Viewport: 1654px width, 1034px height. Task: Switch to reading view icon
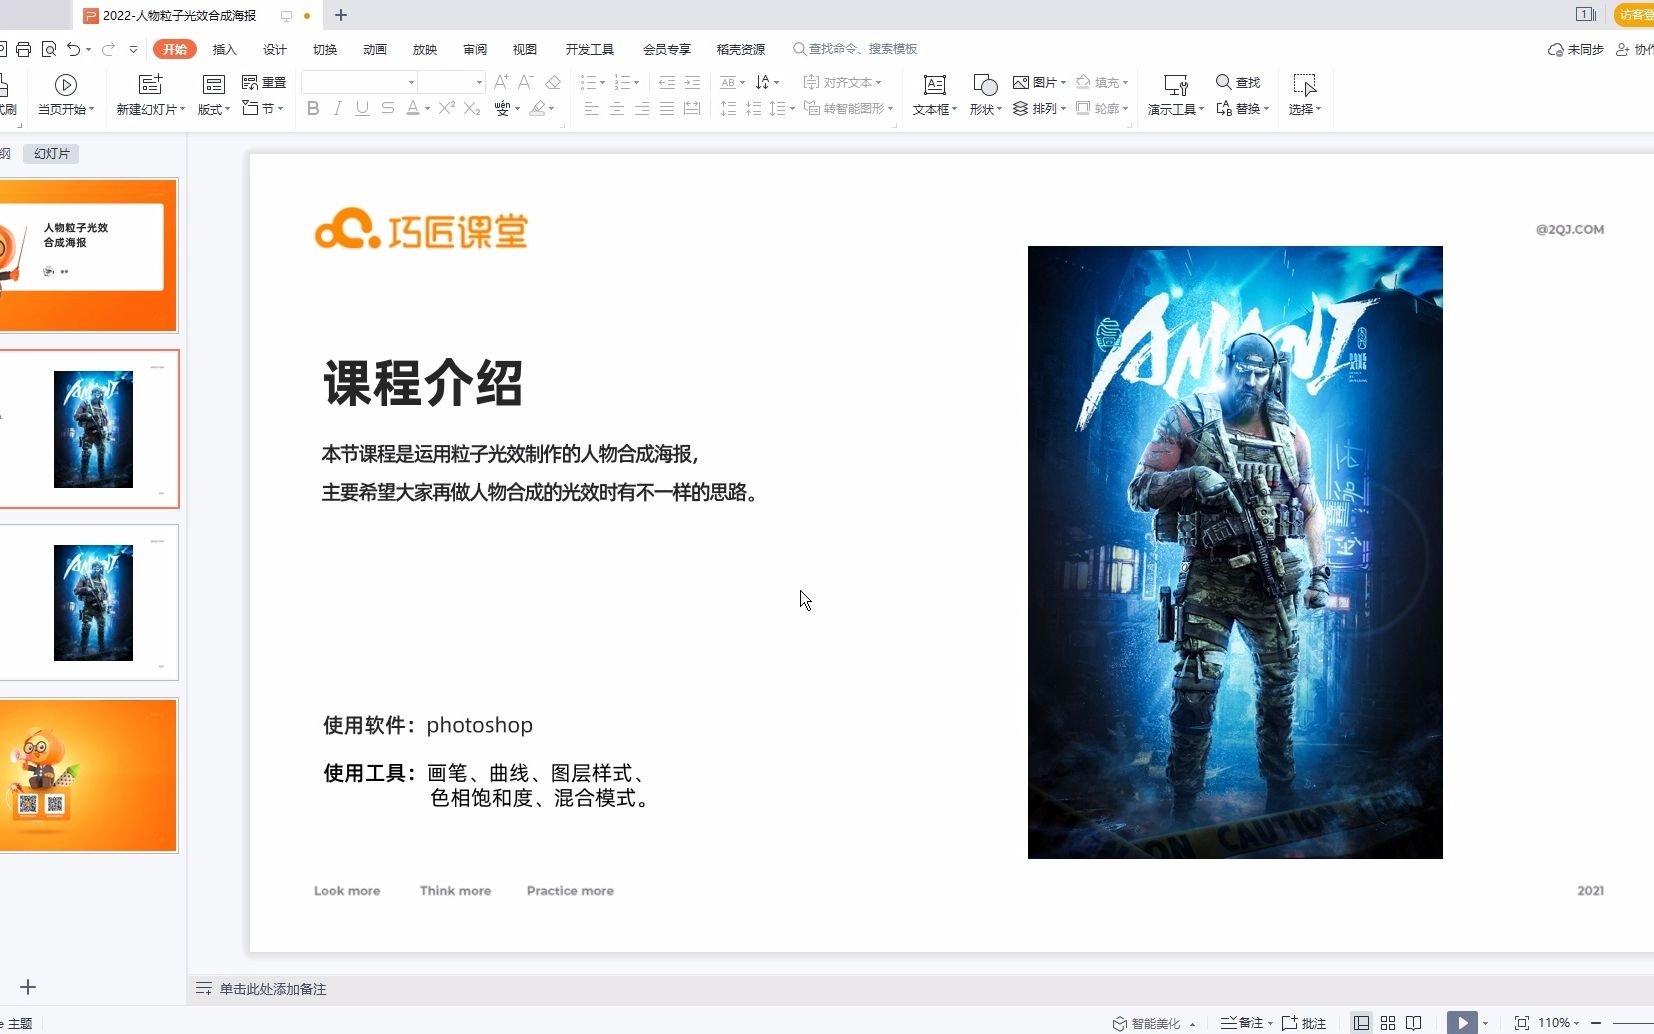[1414, 1023]
